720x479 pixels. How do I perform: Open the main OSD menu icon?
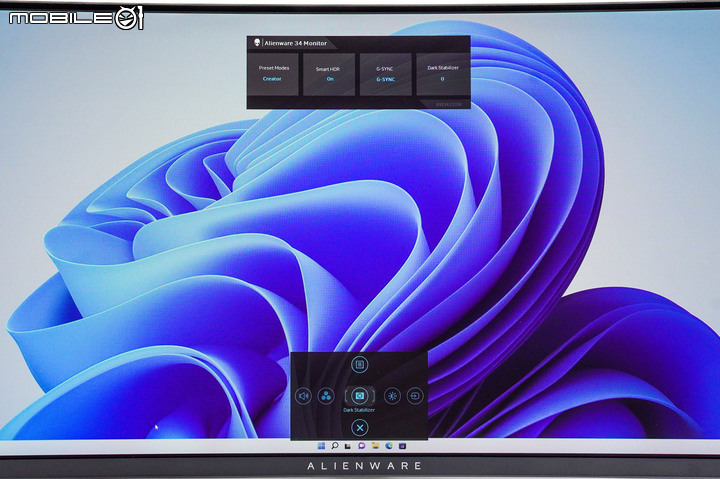tap(360, 365)
